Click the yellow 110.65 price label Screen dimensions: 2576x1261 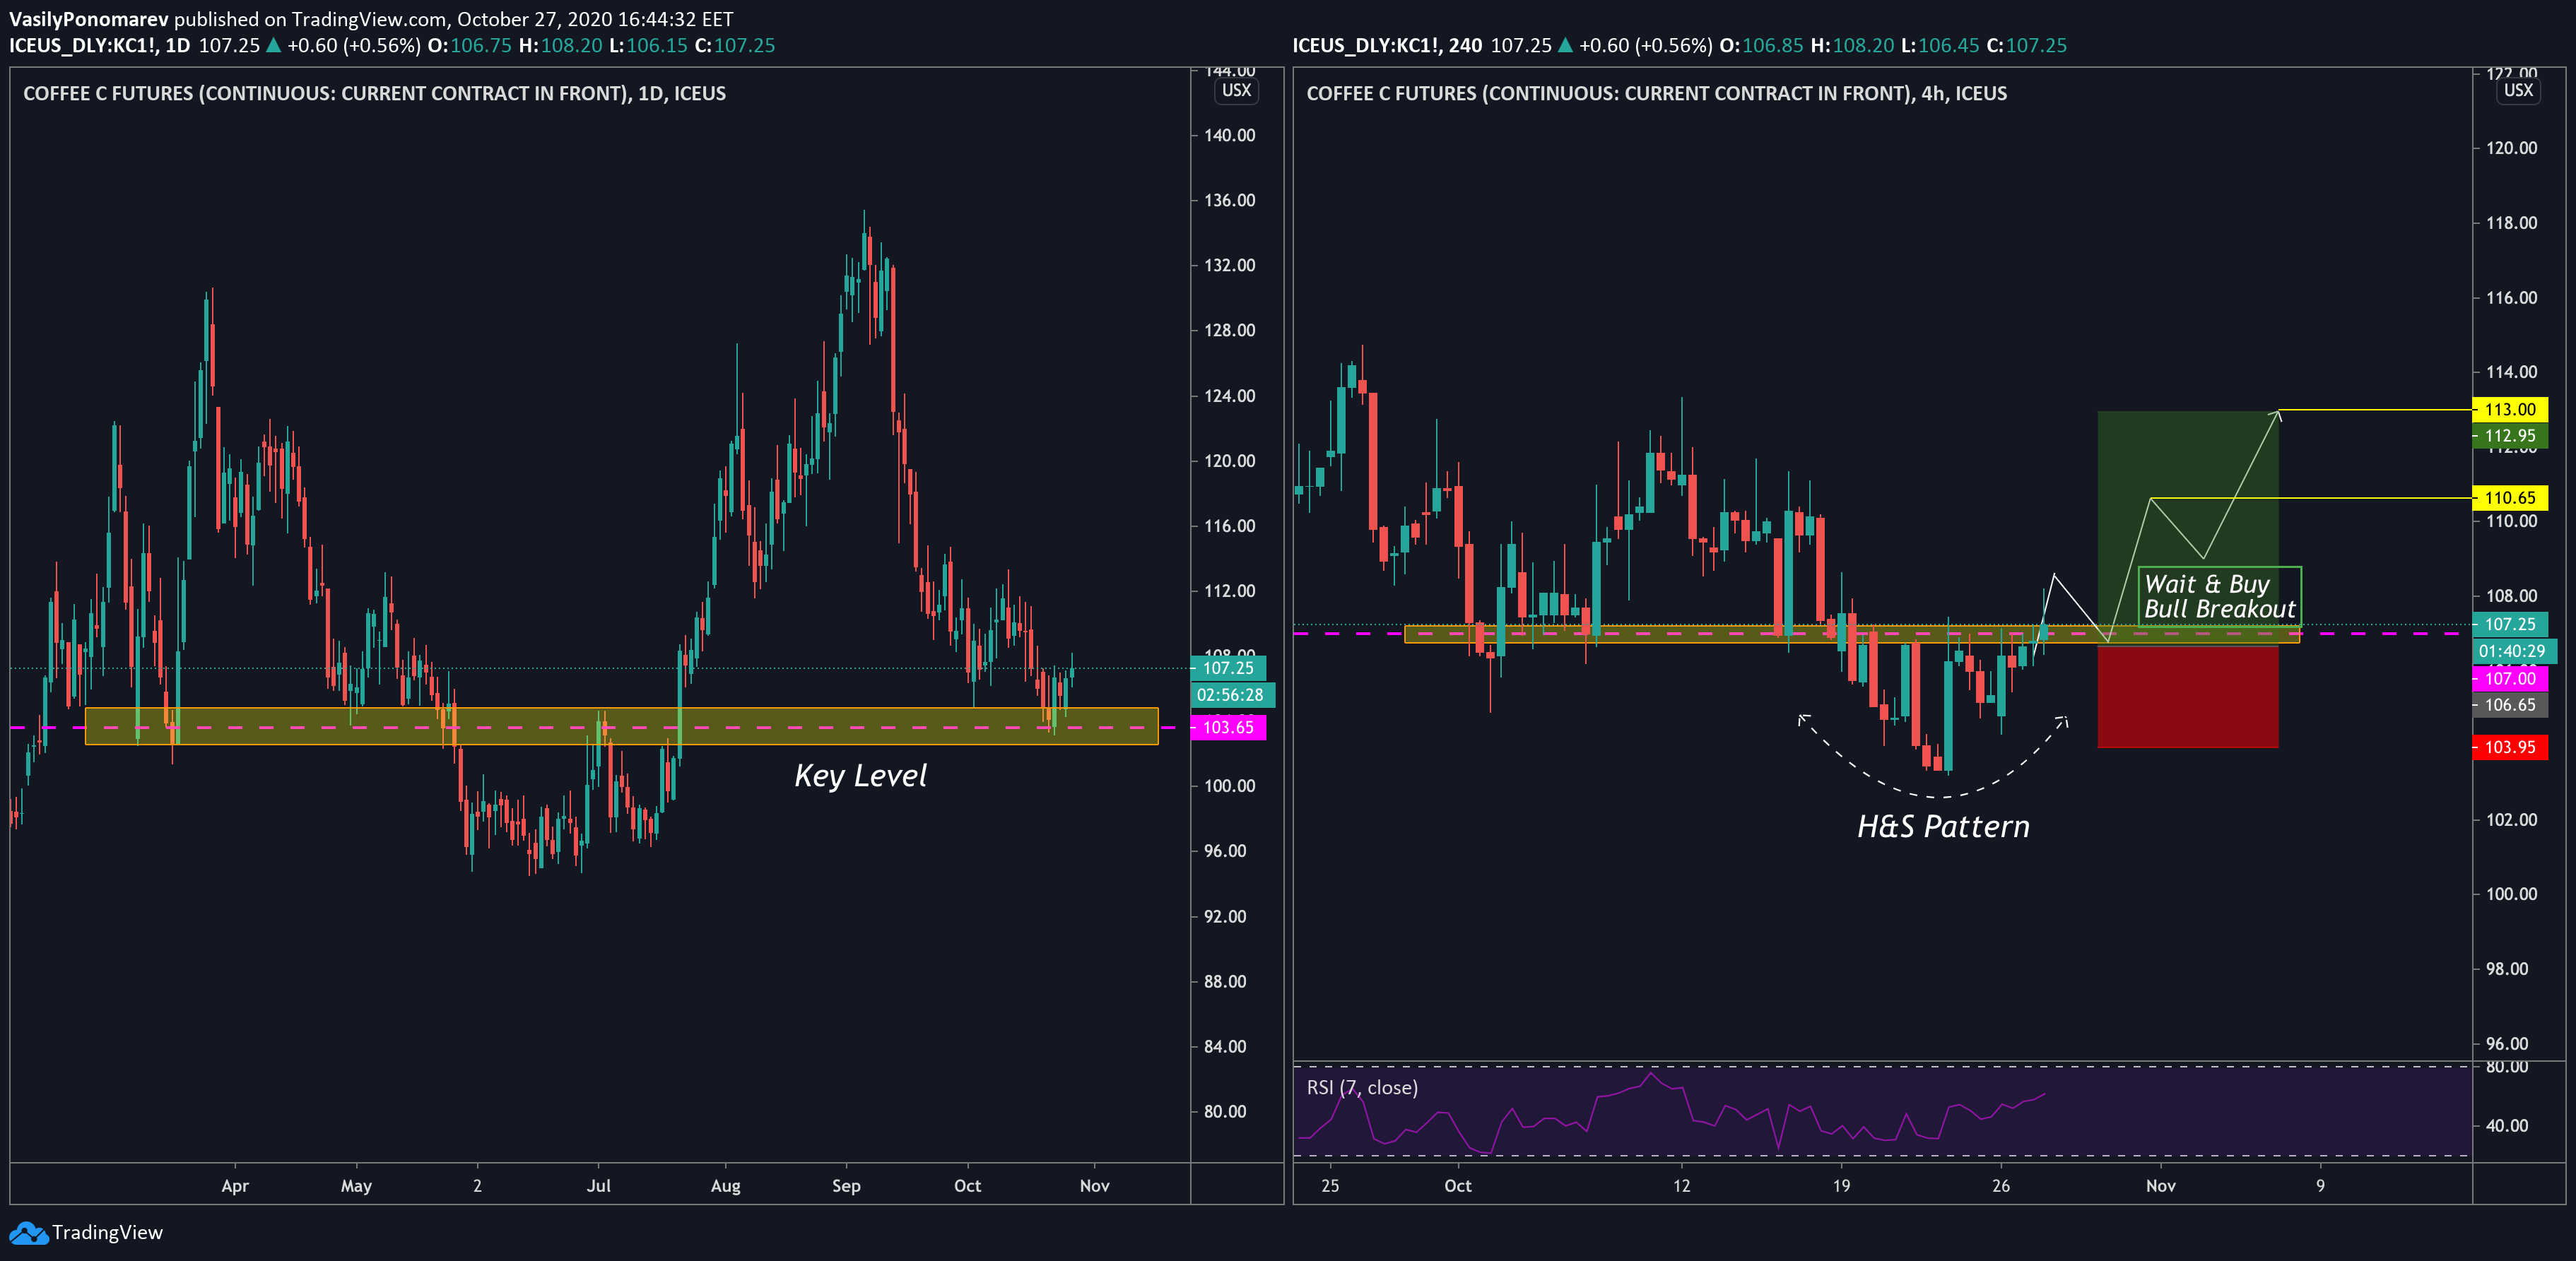[2510, 498]
